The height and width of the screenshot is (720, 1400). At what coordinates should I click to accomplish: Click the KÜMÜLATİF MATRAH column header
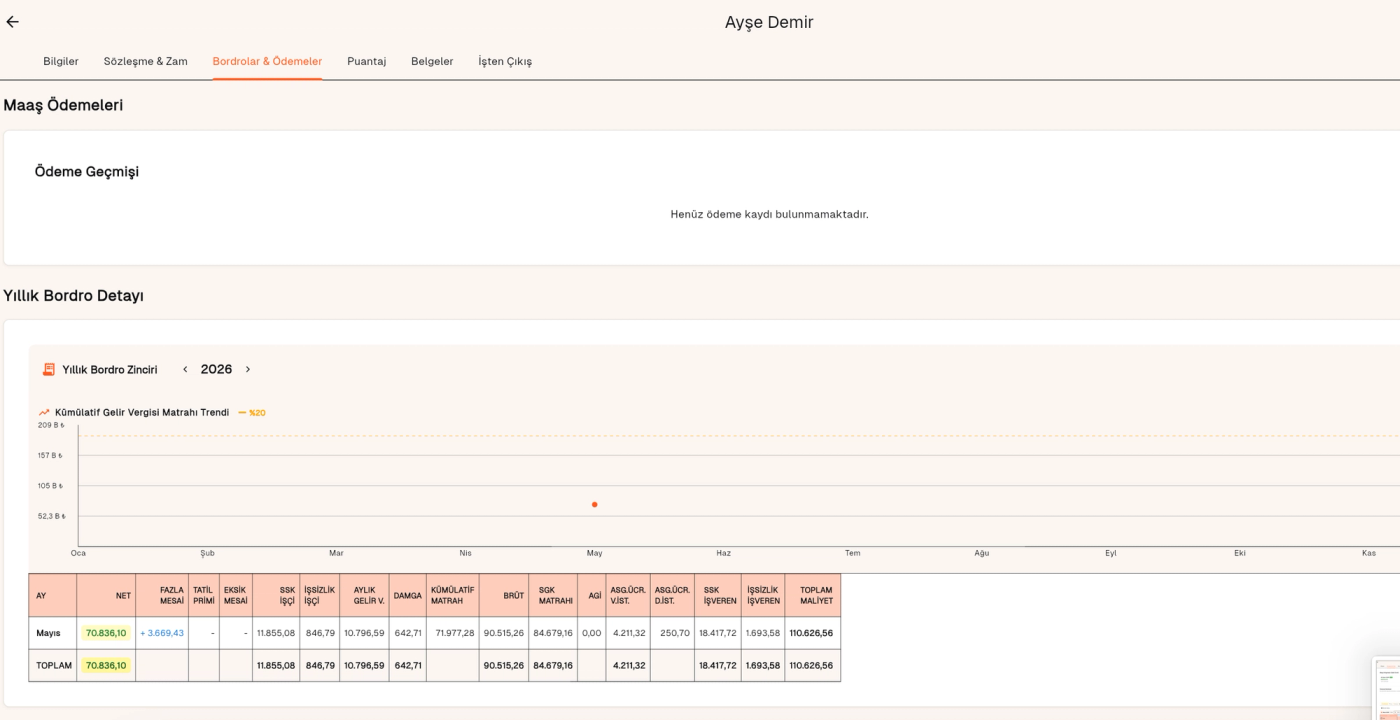(452, 595)
